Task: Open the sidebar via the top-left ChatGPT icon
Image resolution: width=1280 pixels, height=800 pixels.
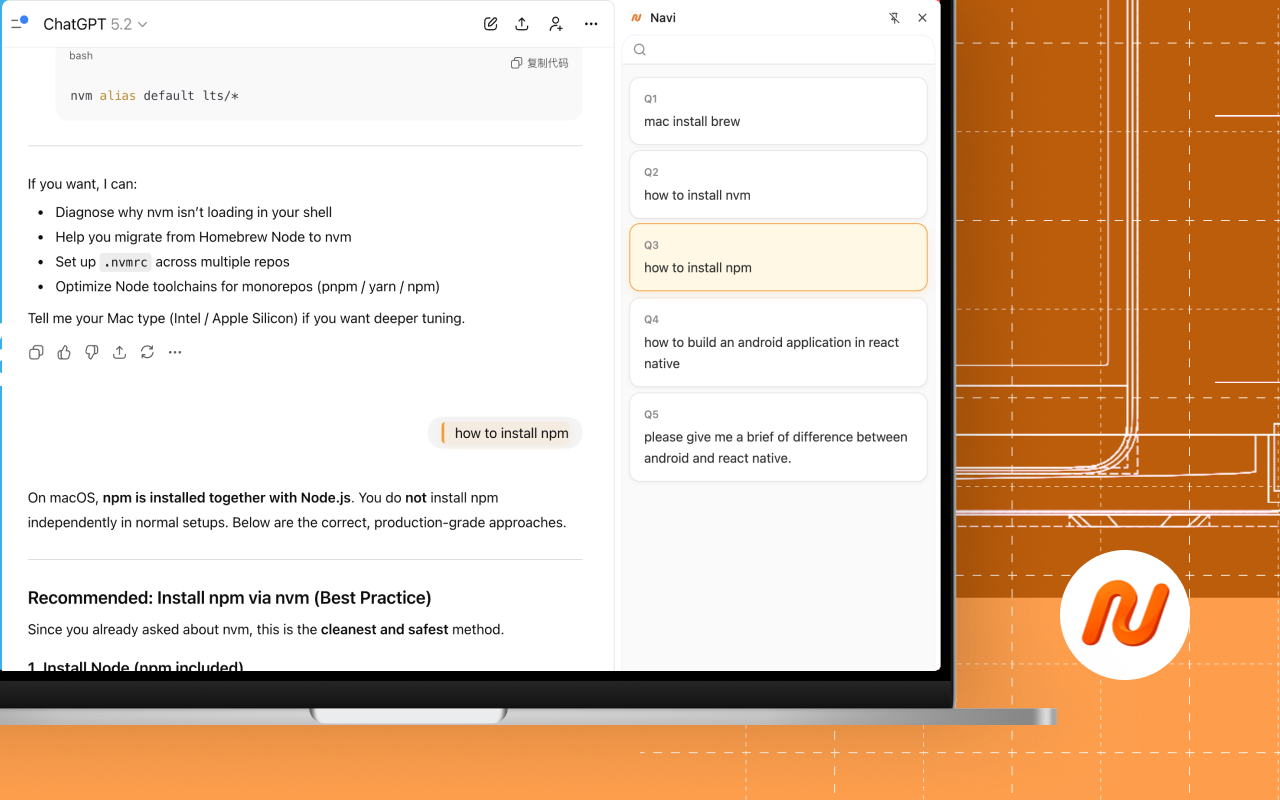Action: [x=19, y=22]
